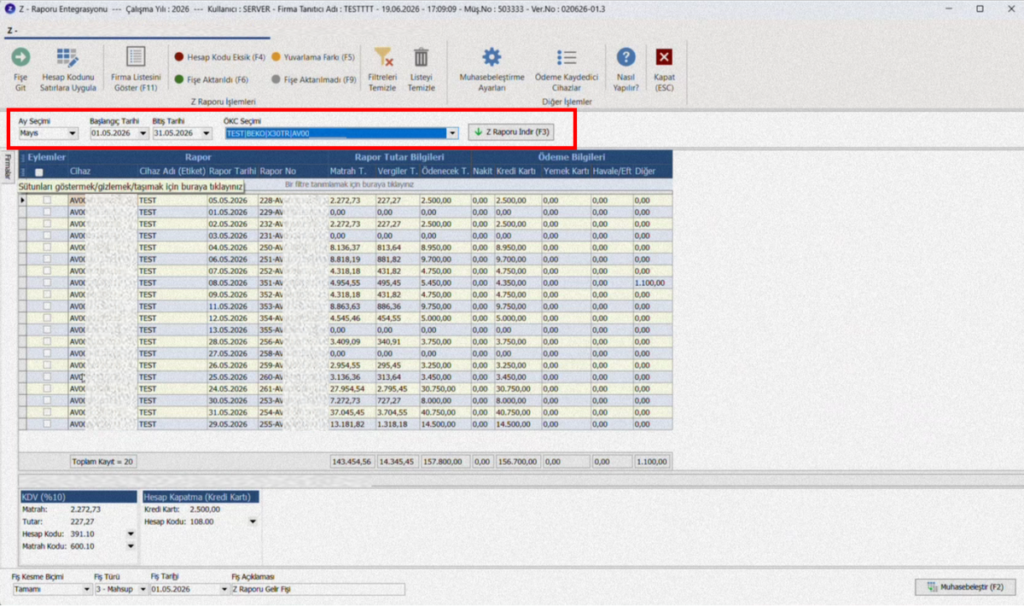Open the Firmalar side tab
This screenshot has height=606, width=1024.
(x=8, y=167)
